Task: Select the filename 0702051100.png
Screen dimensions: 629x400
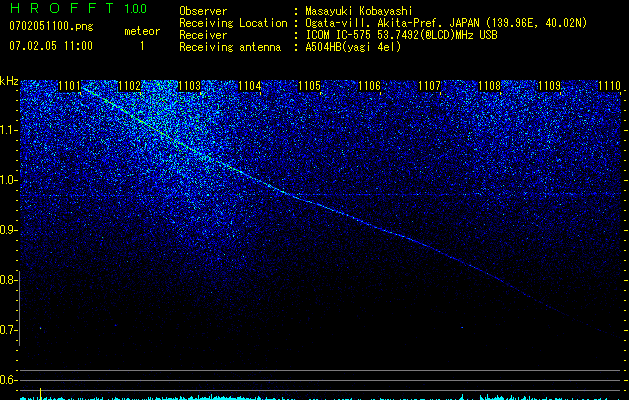Action: pos(51,26)
